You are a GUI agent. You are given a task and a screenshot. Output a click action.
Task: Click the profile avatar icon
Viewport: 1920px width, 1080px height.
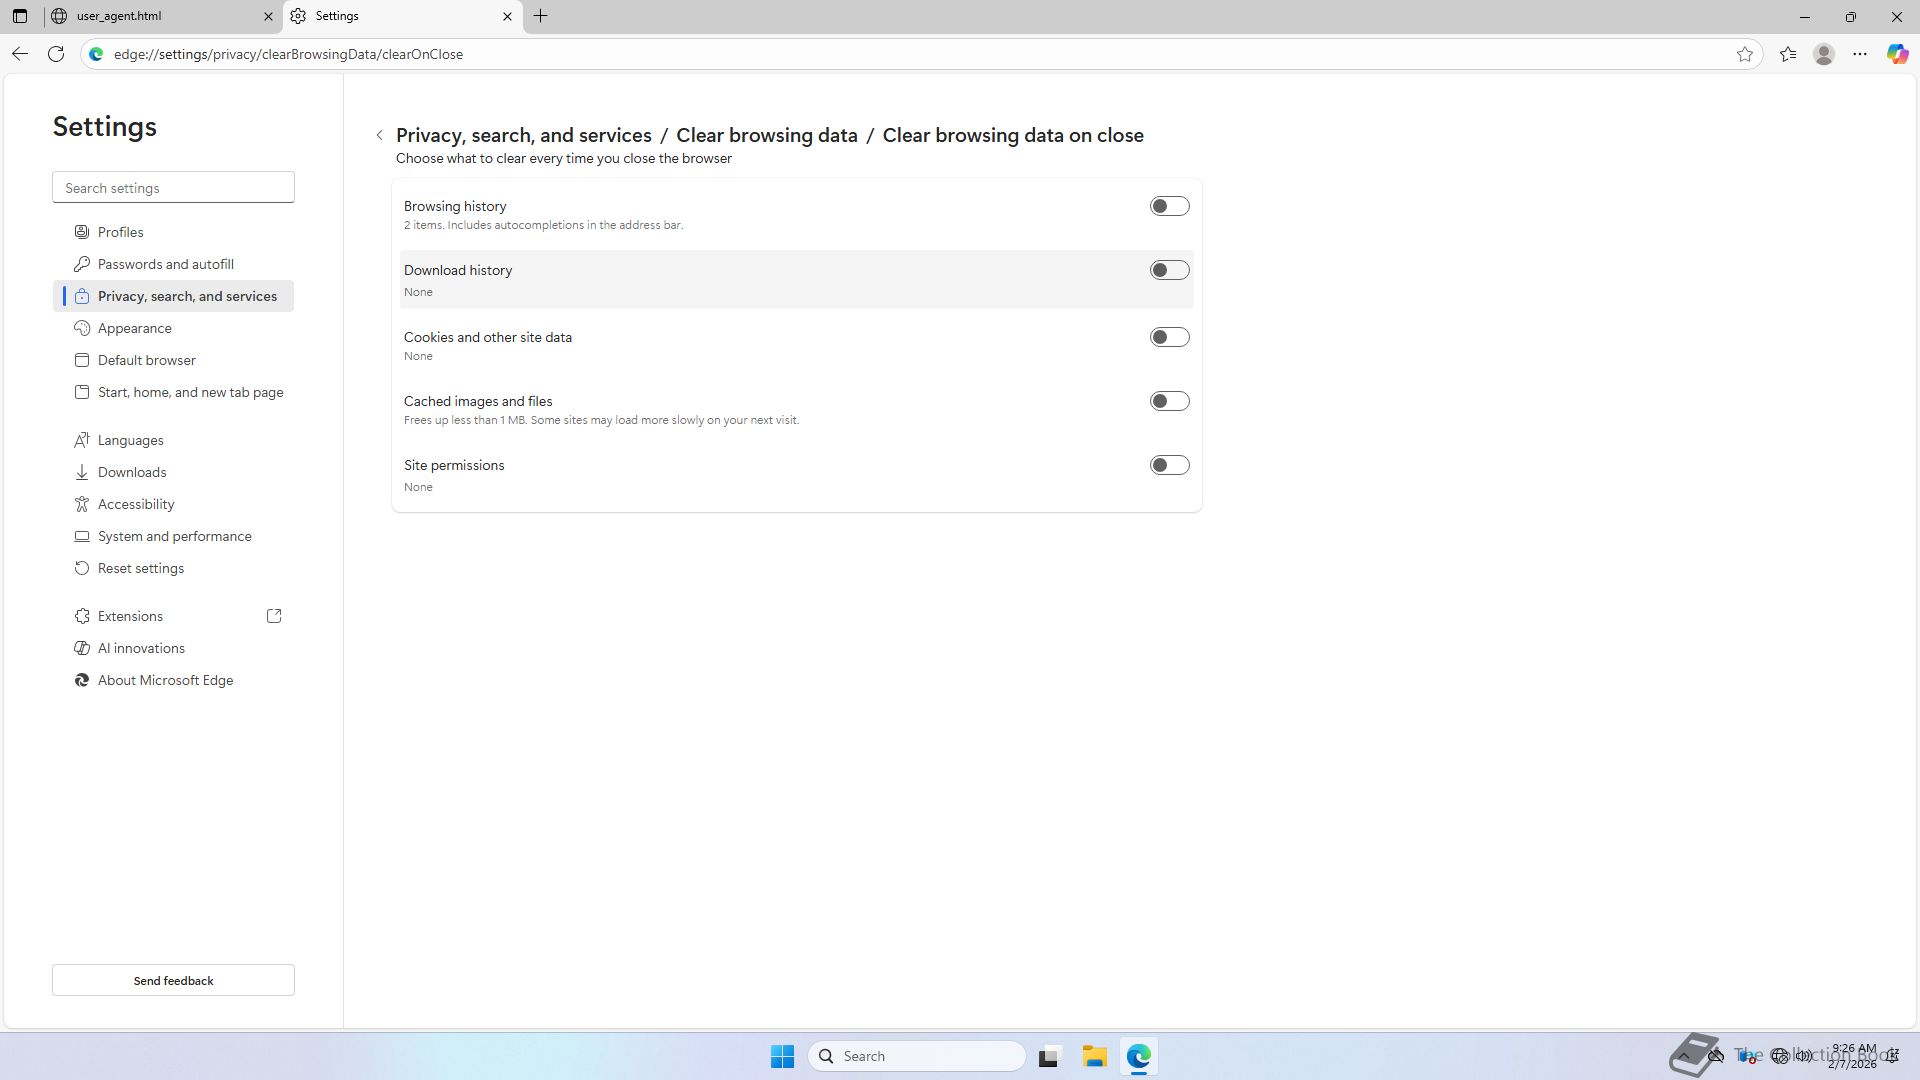1824,54
